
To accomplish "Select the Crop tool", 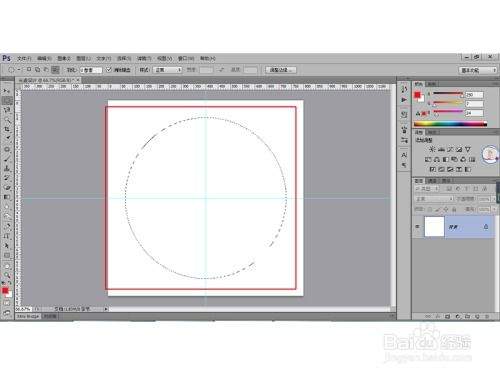I will pos(7,129).
